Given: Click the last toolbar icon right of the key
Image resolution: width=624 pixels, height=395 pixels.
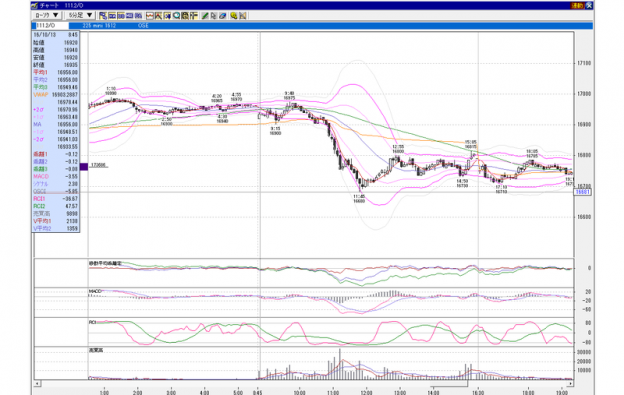Looking at the screenshot, I should (x=242, y=16).
